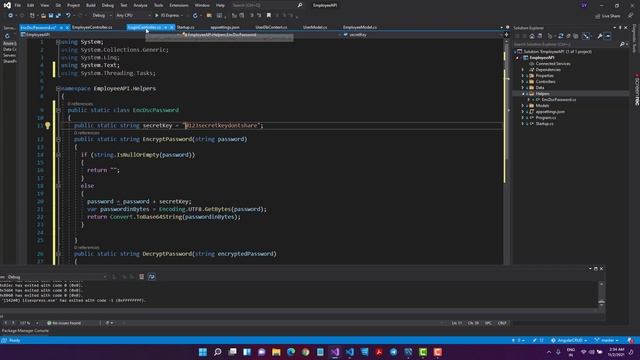Start debugging with IIS Express

168,16
